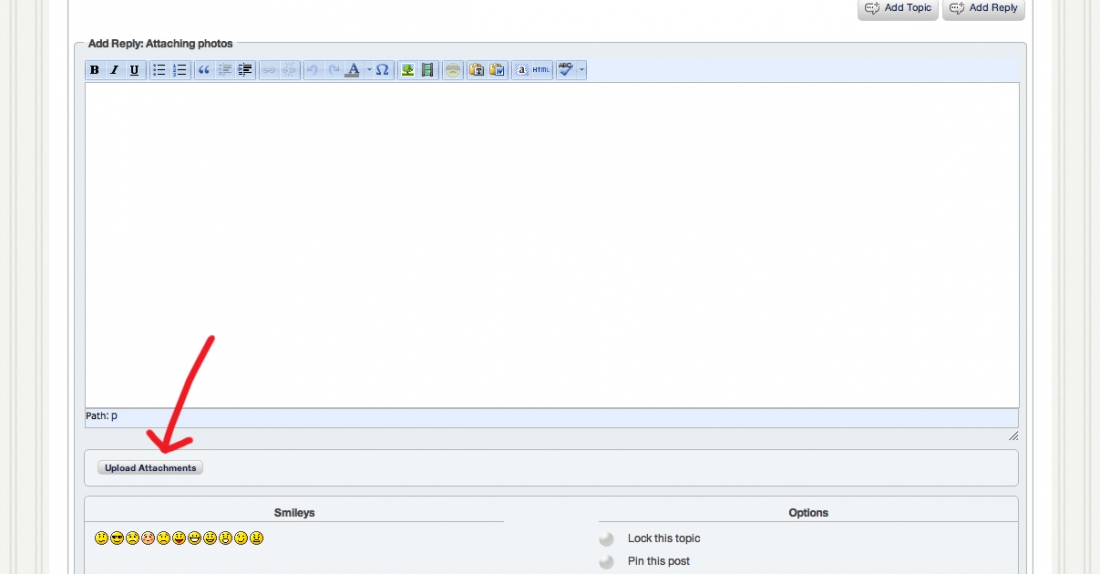Open the HTML source editor
The image size is (1100, 574).
click(541, 70)
